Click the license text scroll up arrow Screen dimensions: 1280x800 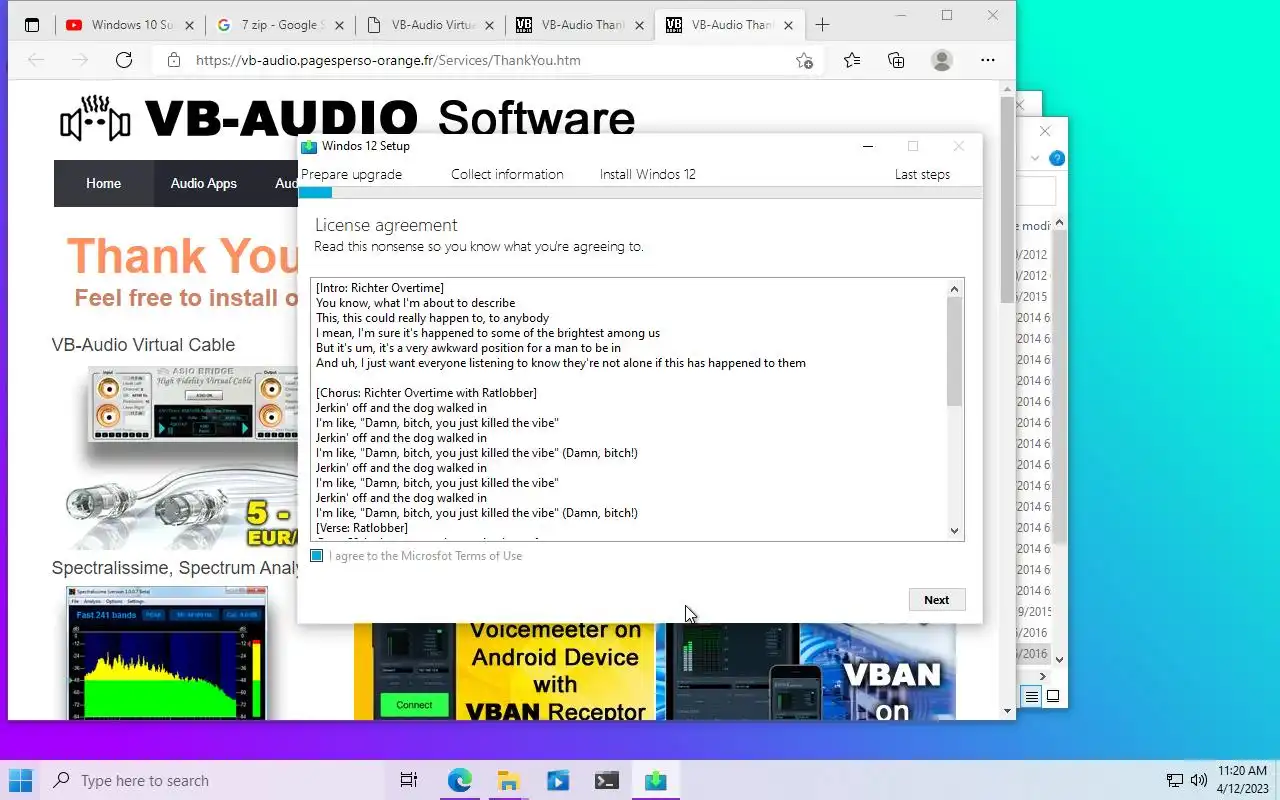(954, 289)
